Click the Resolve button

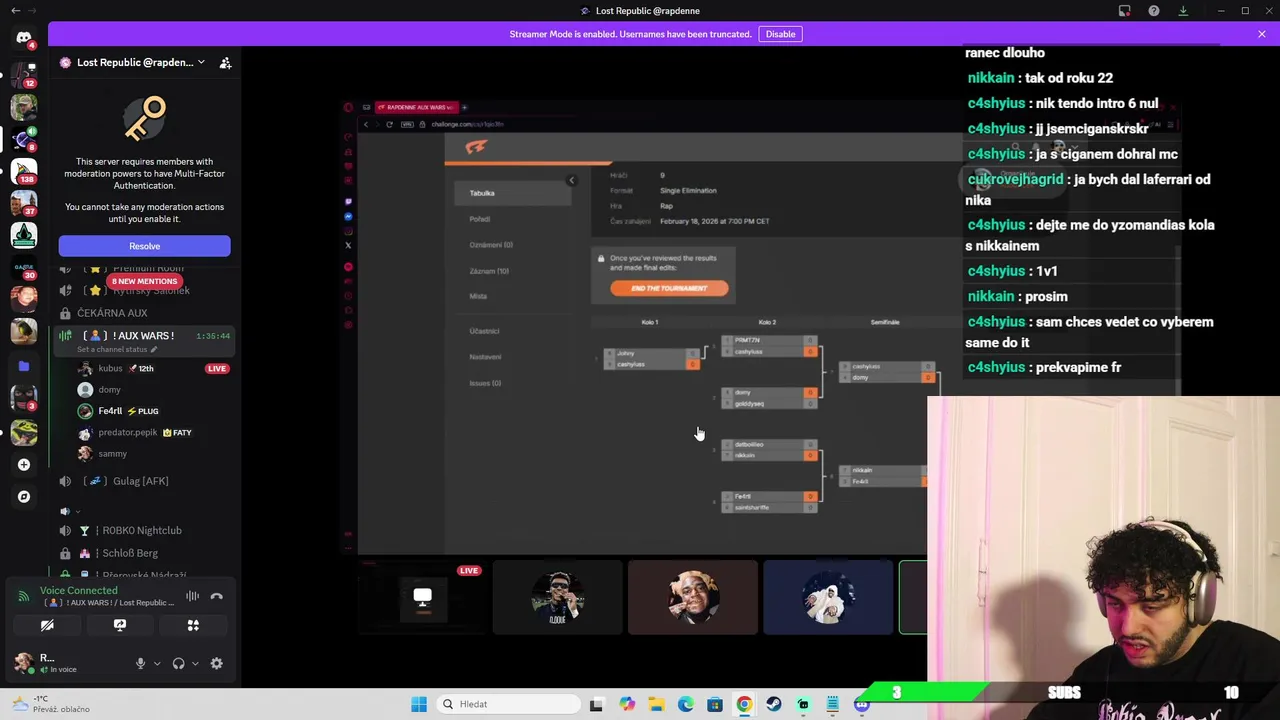pyautogui.click(x=144, y=246)
